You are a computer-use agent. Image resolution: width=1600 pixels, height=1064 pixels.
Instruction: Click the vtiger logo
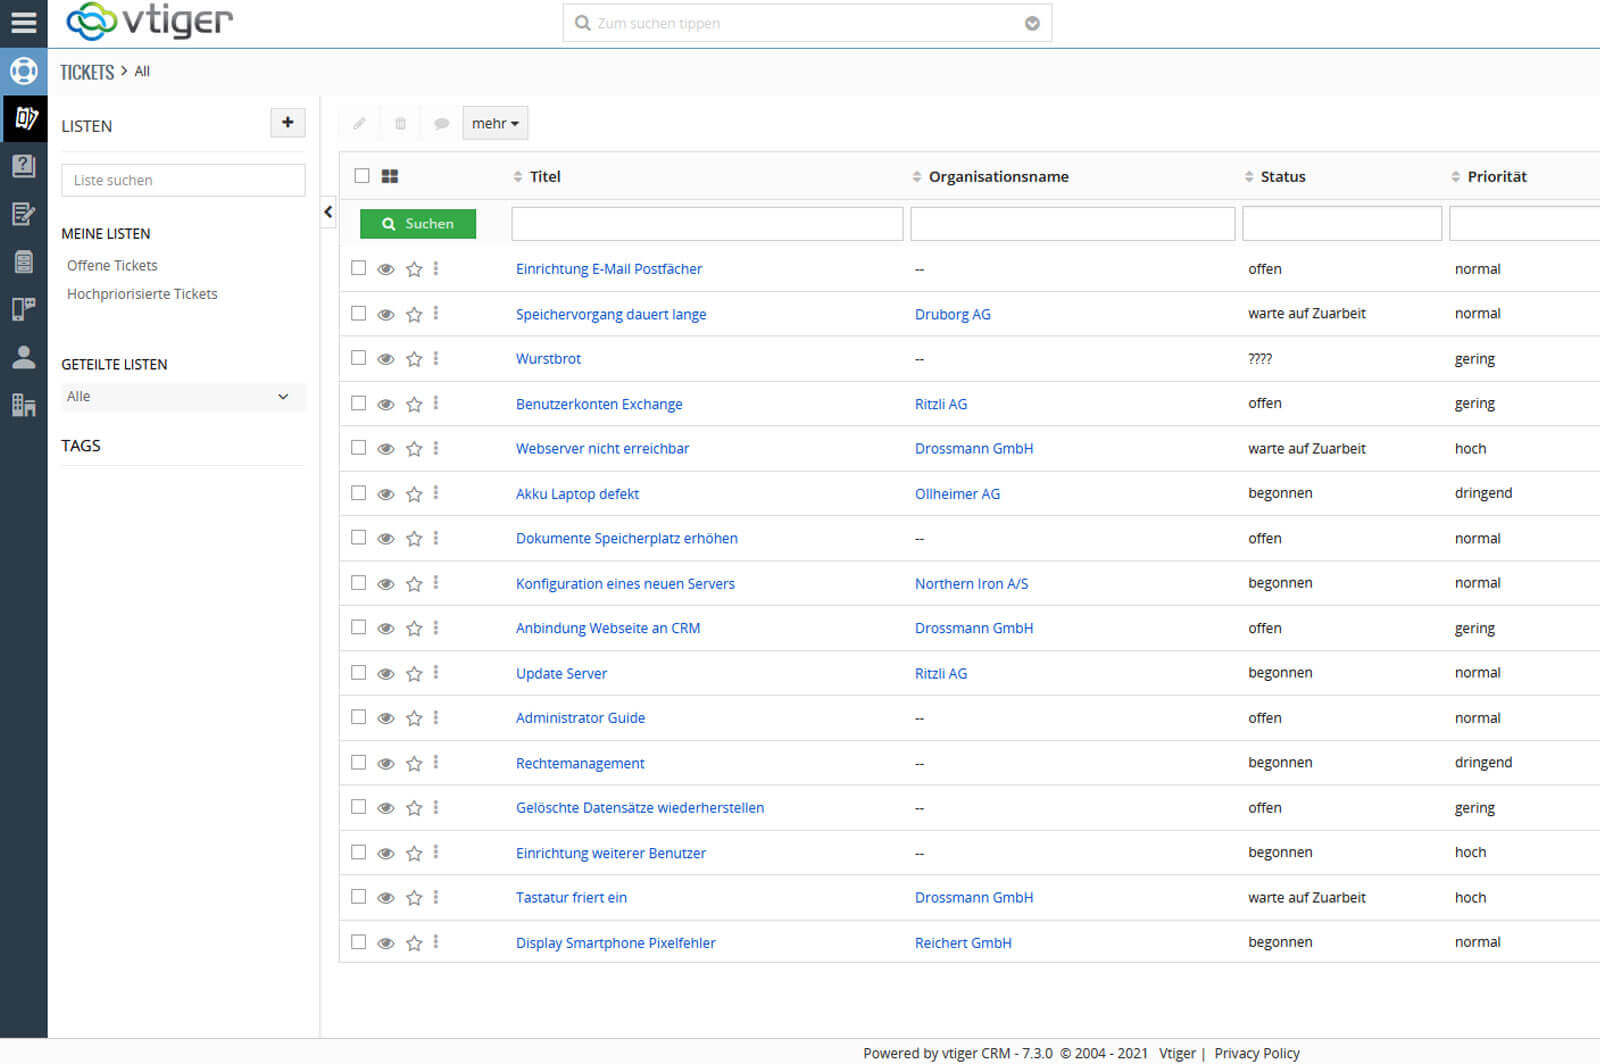148,21
